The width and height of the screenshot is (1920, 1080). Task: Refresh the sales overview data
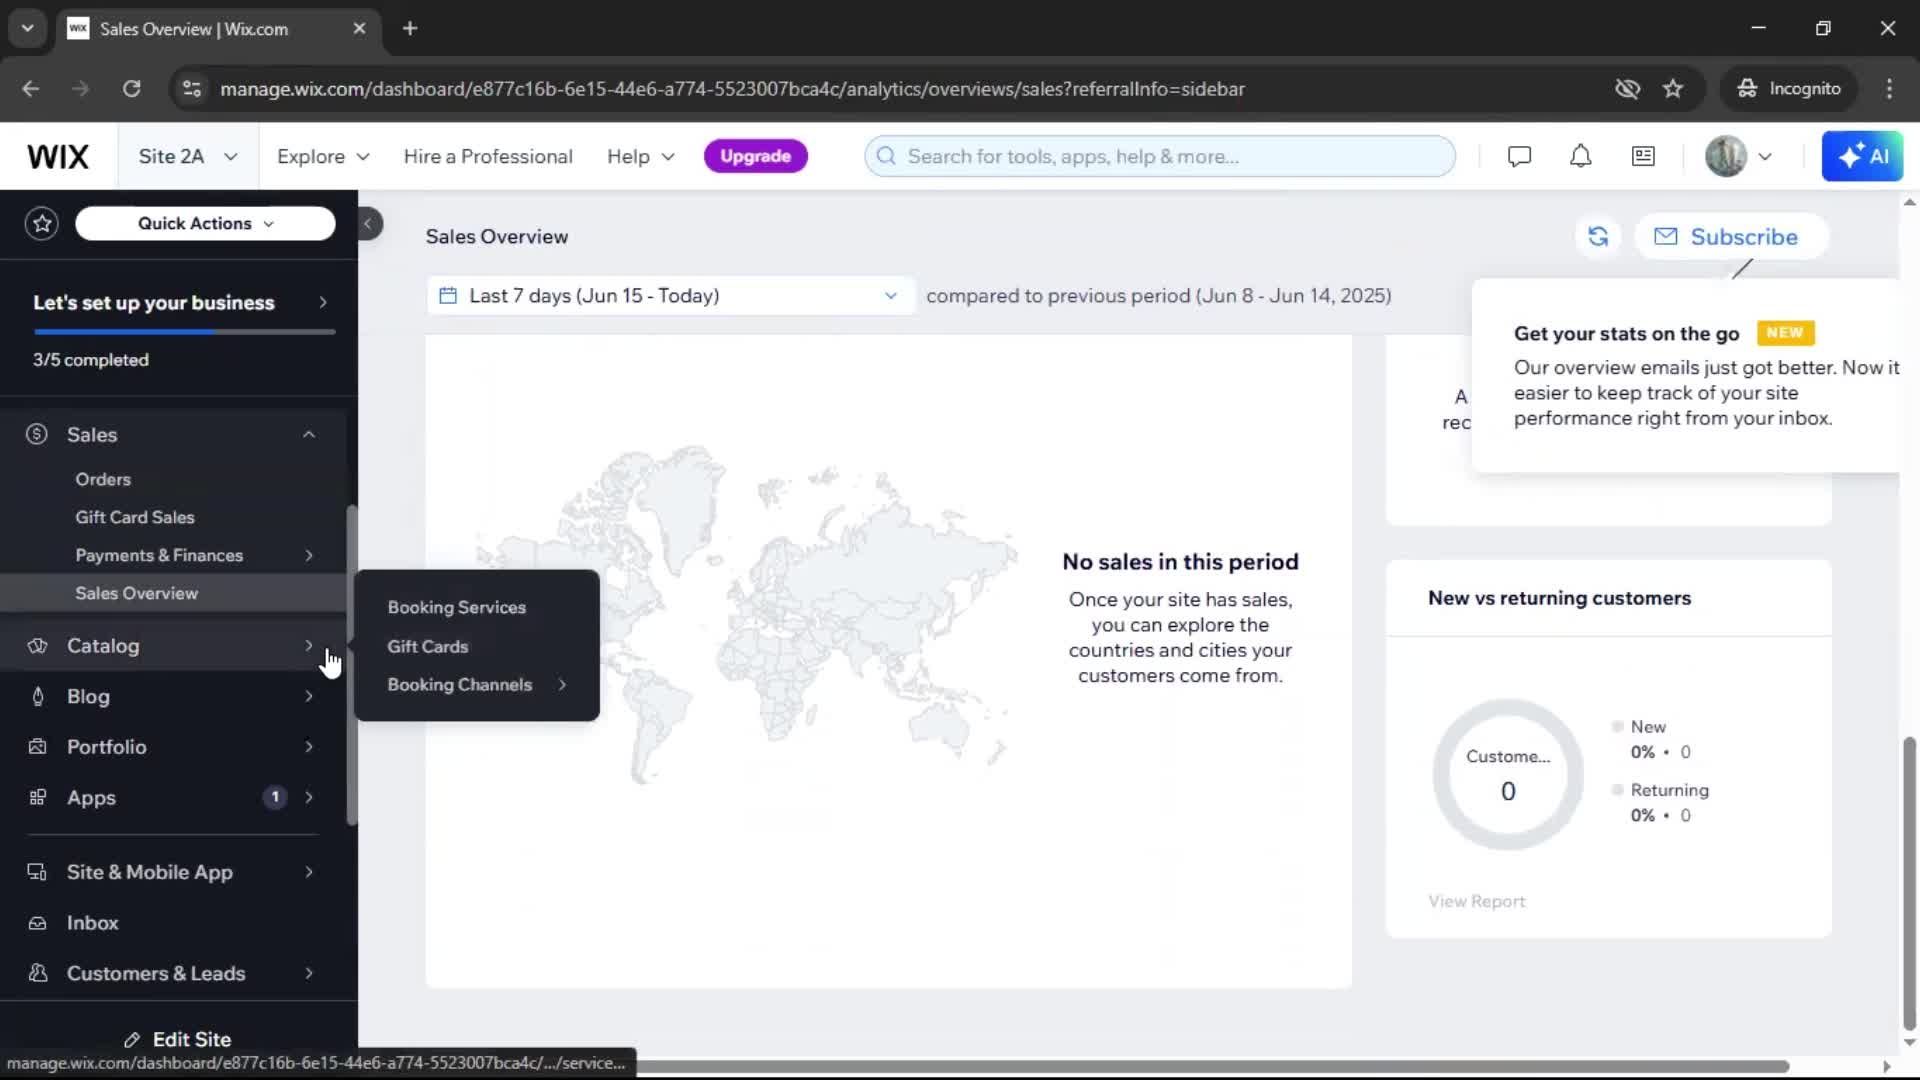(1598, 237)
